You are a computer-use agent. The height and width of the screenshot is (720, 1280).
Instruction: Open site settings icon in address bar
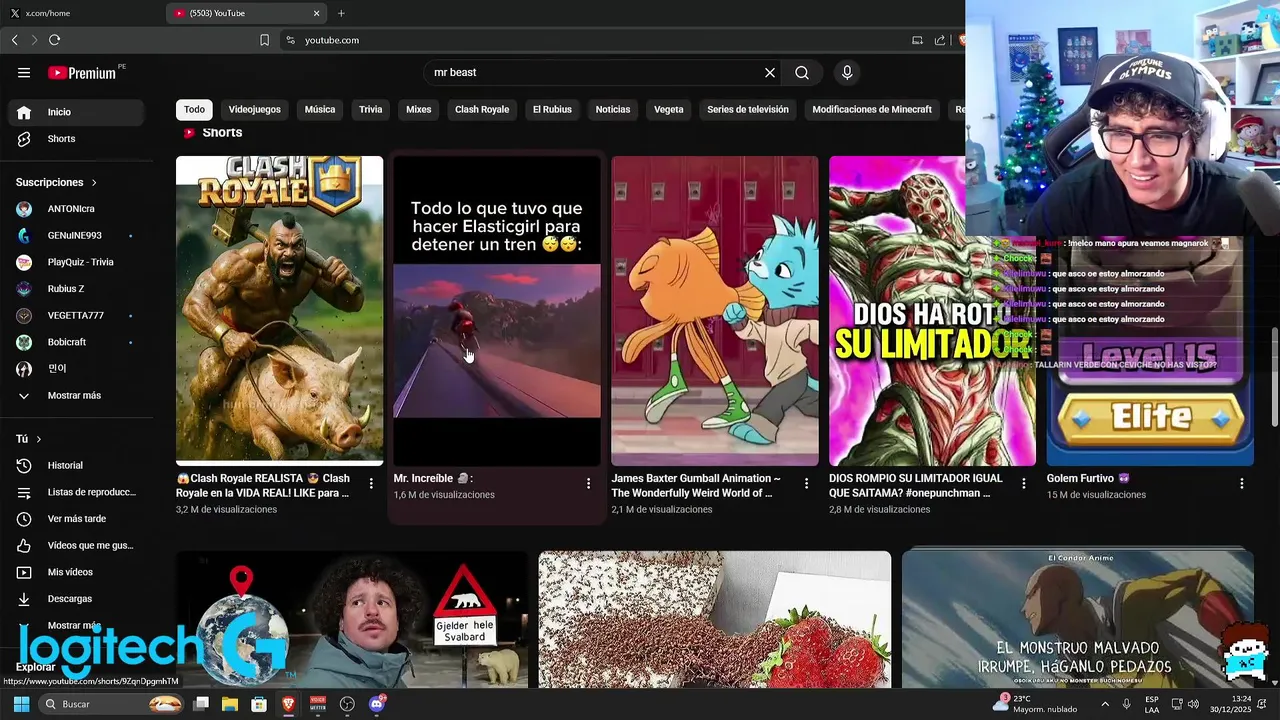tap(290, 40)
